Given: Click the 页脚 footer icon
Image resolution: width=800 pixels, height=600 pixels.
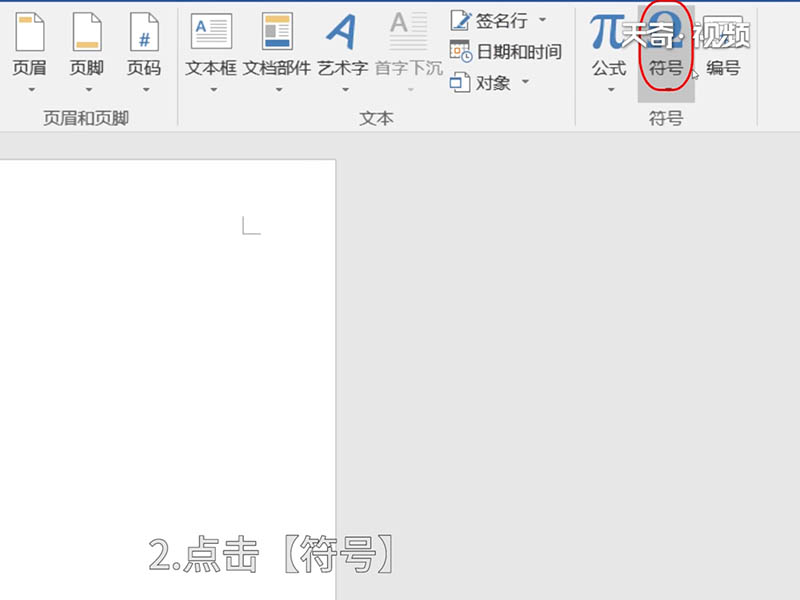Looking at the screenshot, I should [x=87, y=32].
